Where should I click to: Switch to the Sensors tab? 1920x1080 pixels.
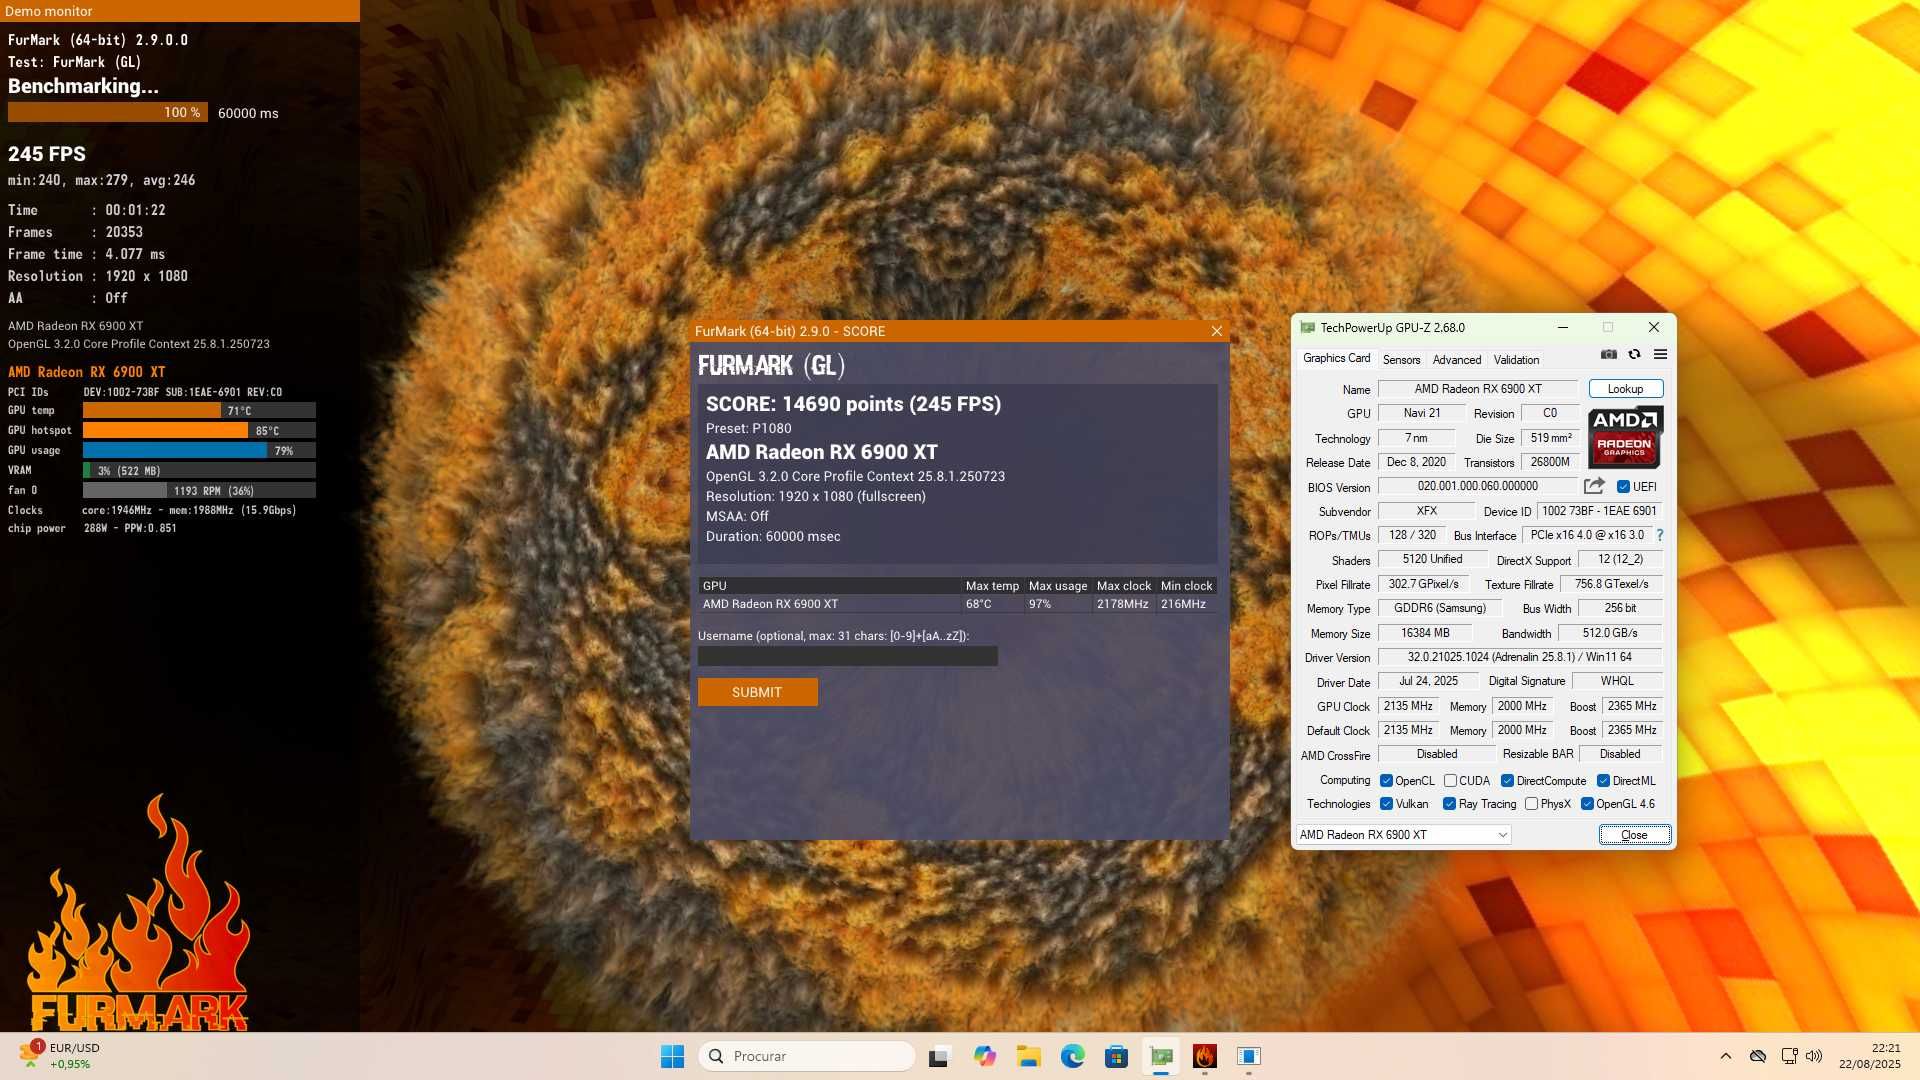pos(1401,360)
